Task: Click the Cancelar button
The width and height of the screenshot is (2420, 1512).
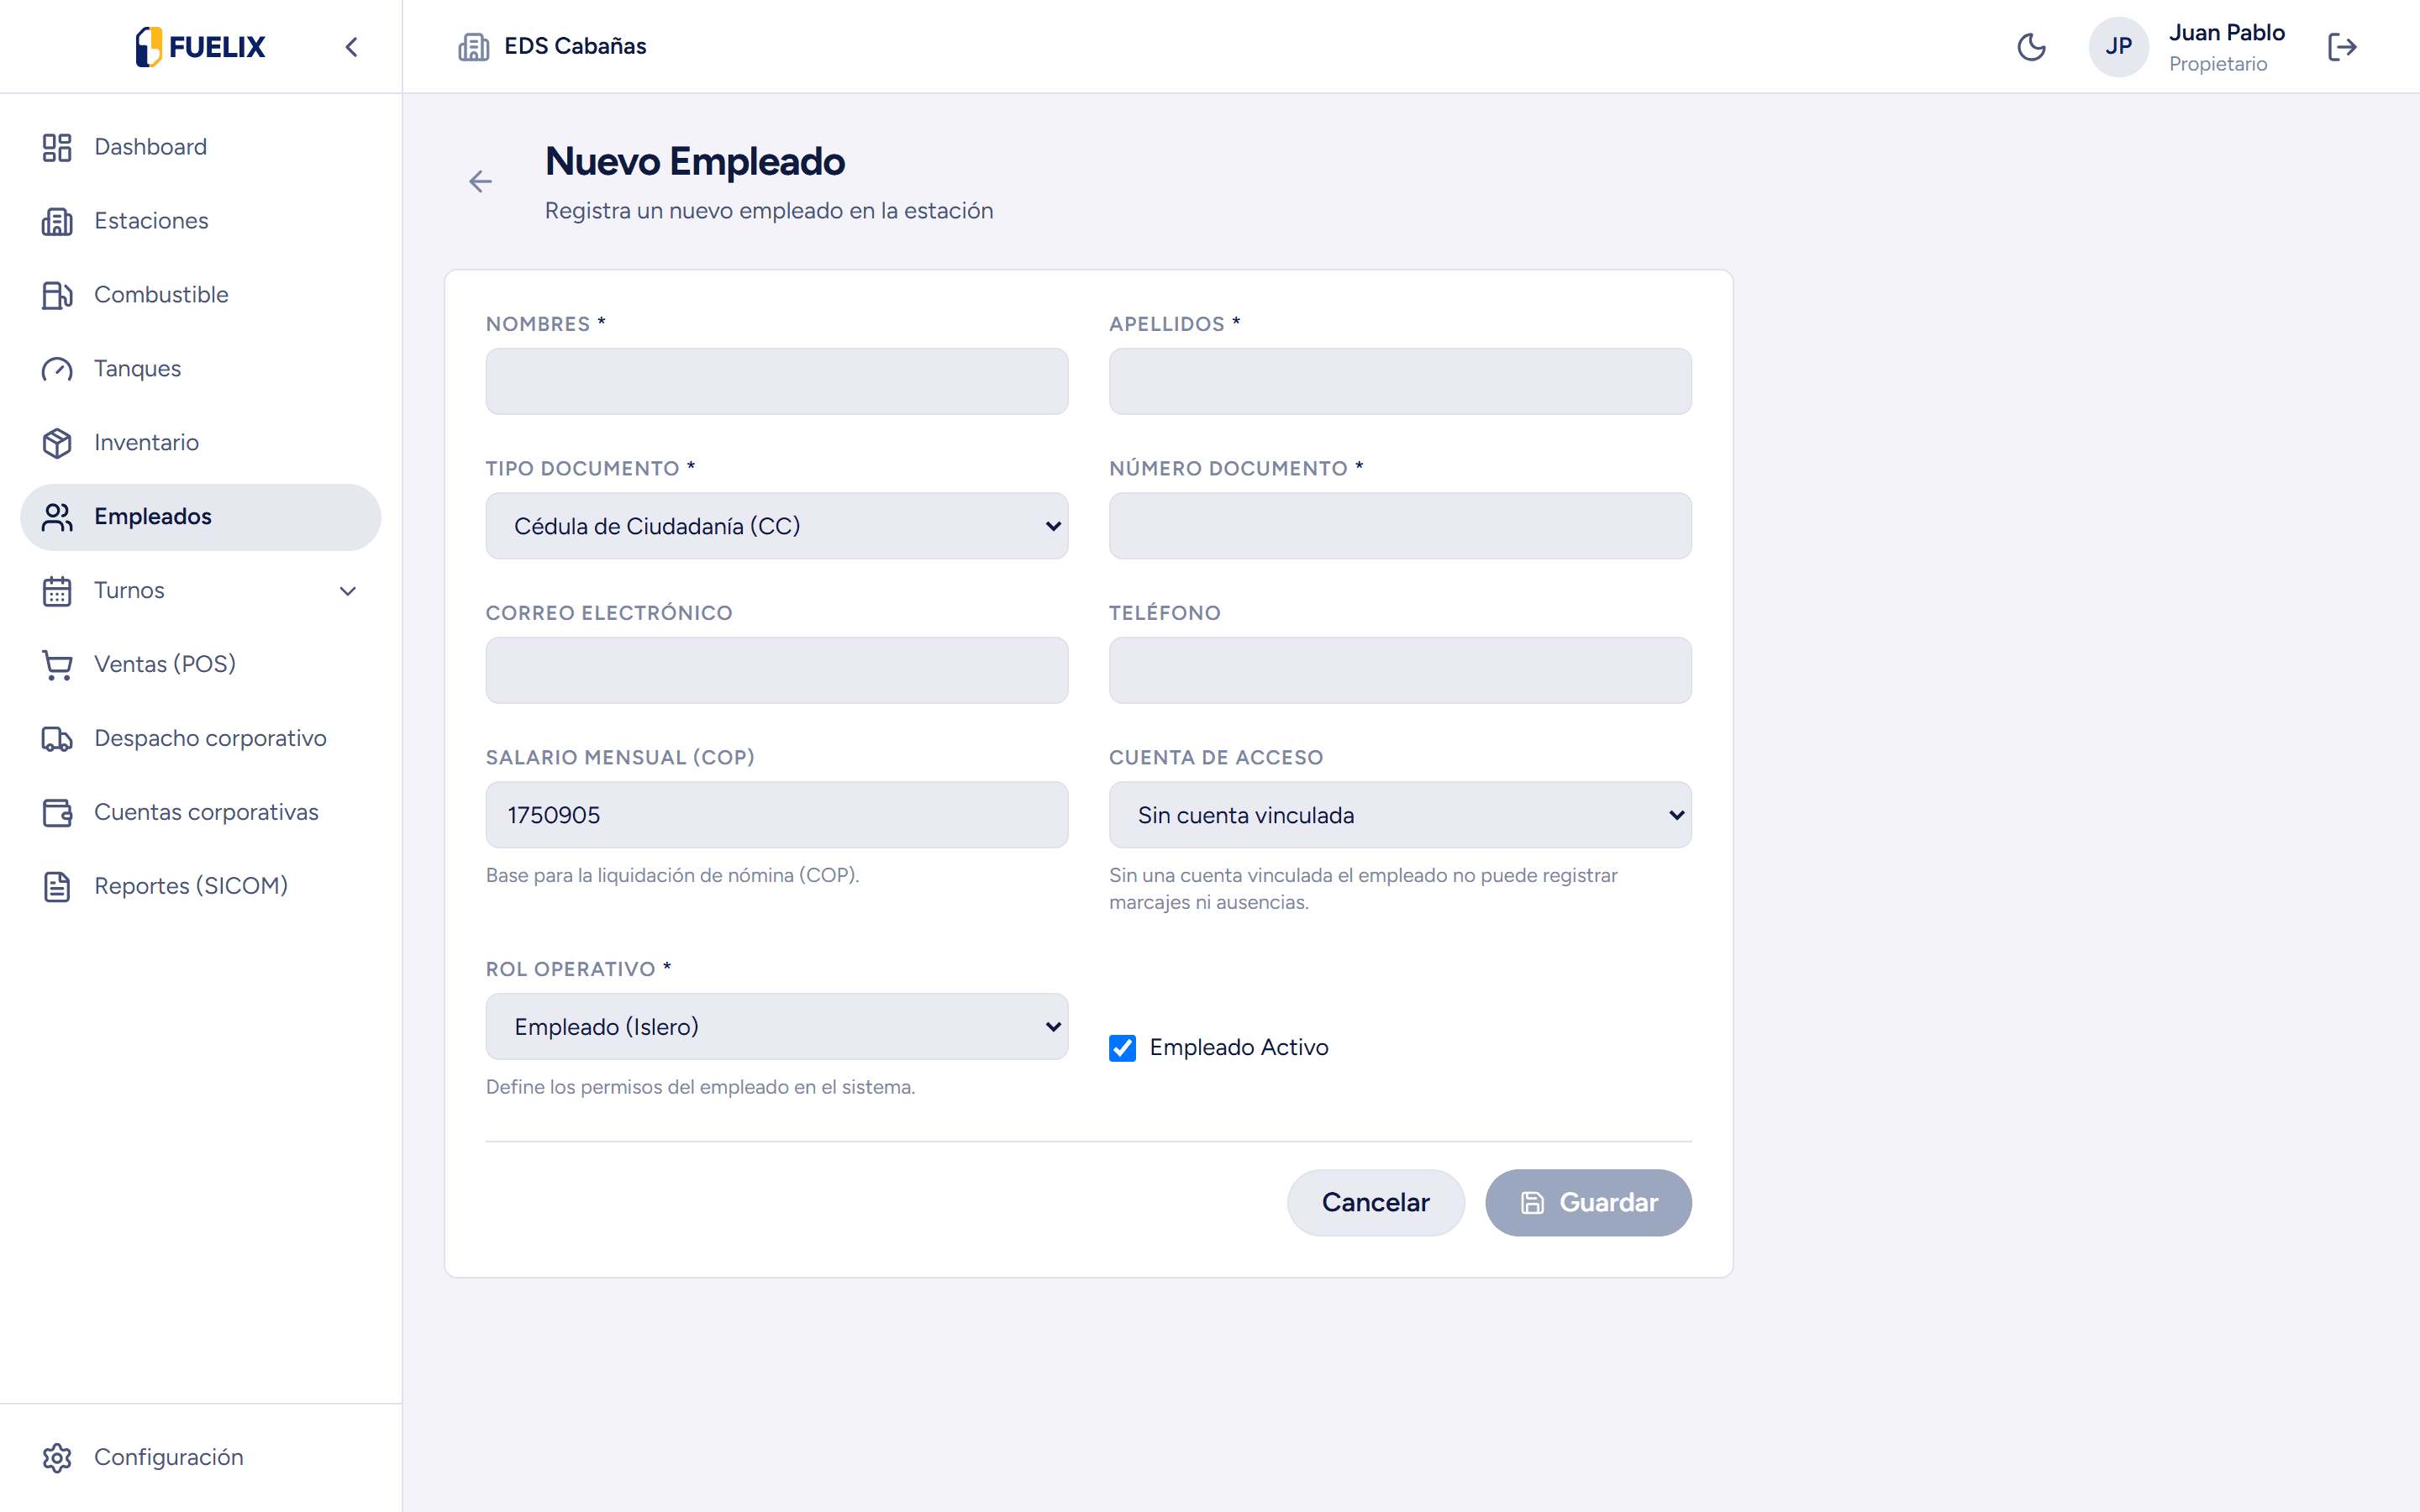Action: (1375, 1203)
